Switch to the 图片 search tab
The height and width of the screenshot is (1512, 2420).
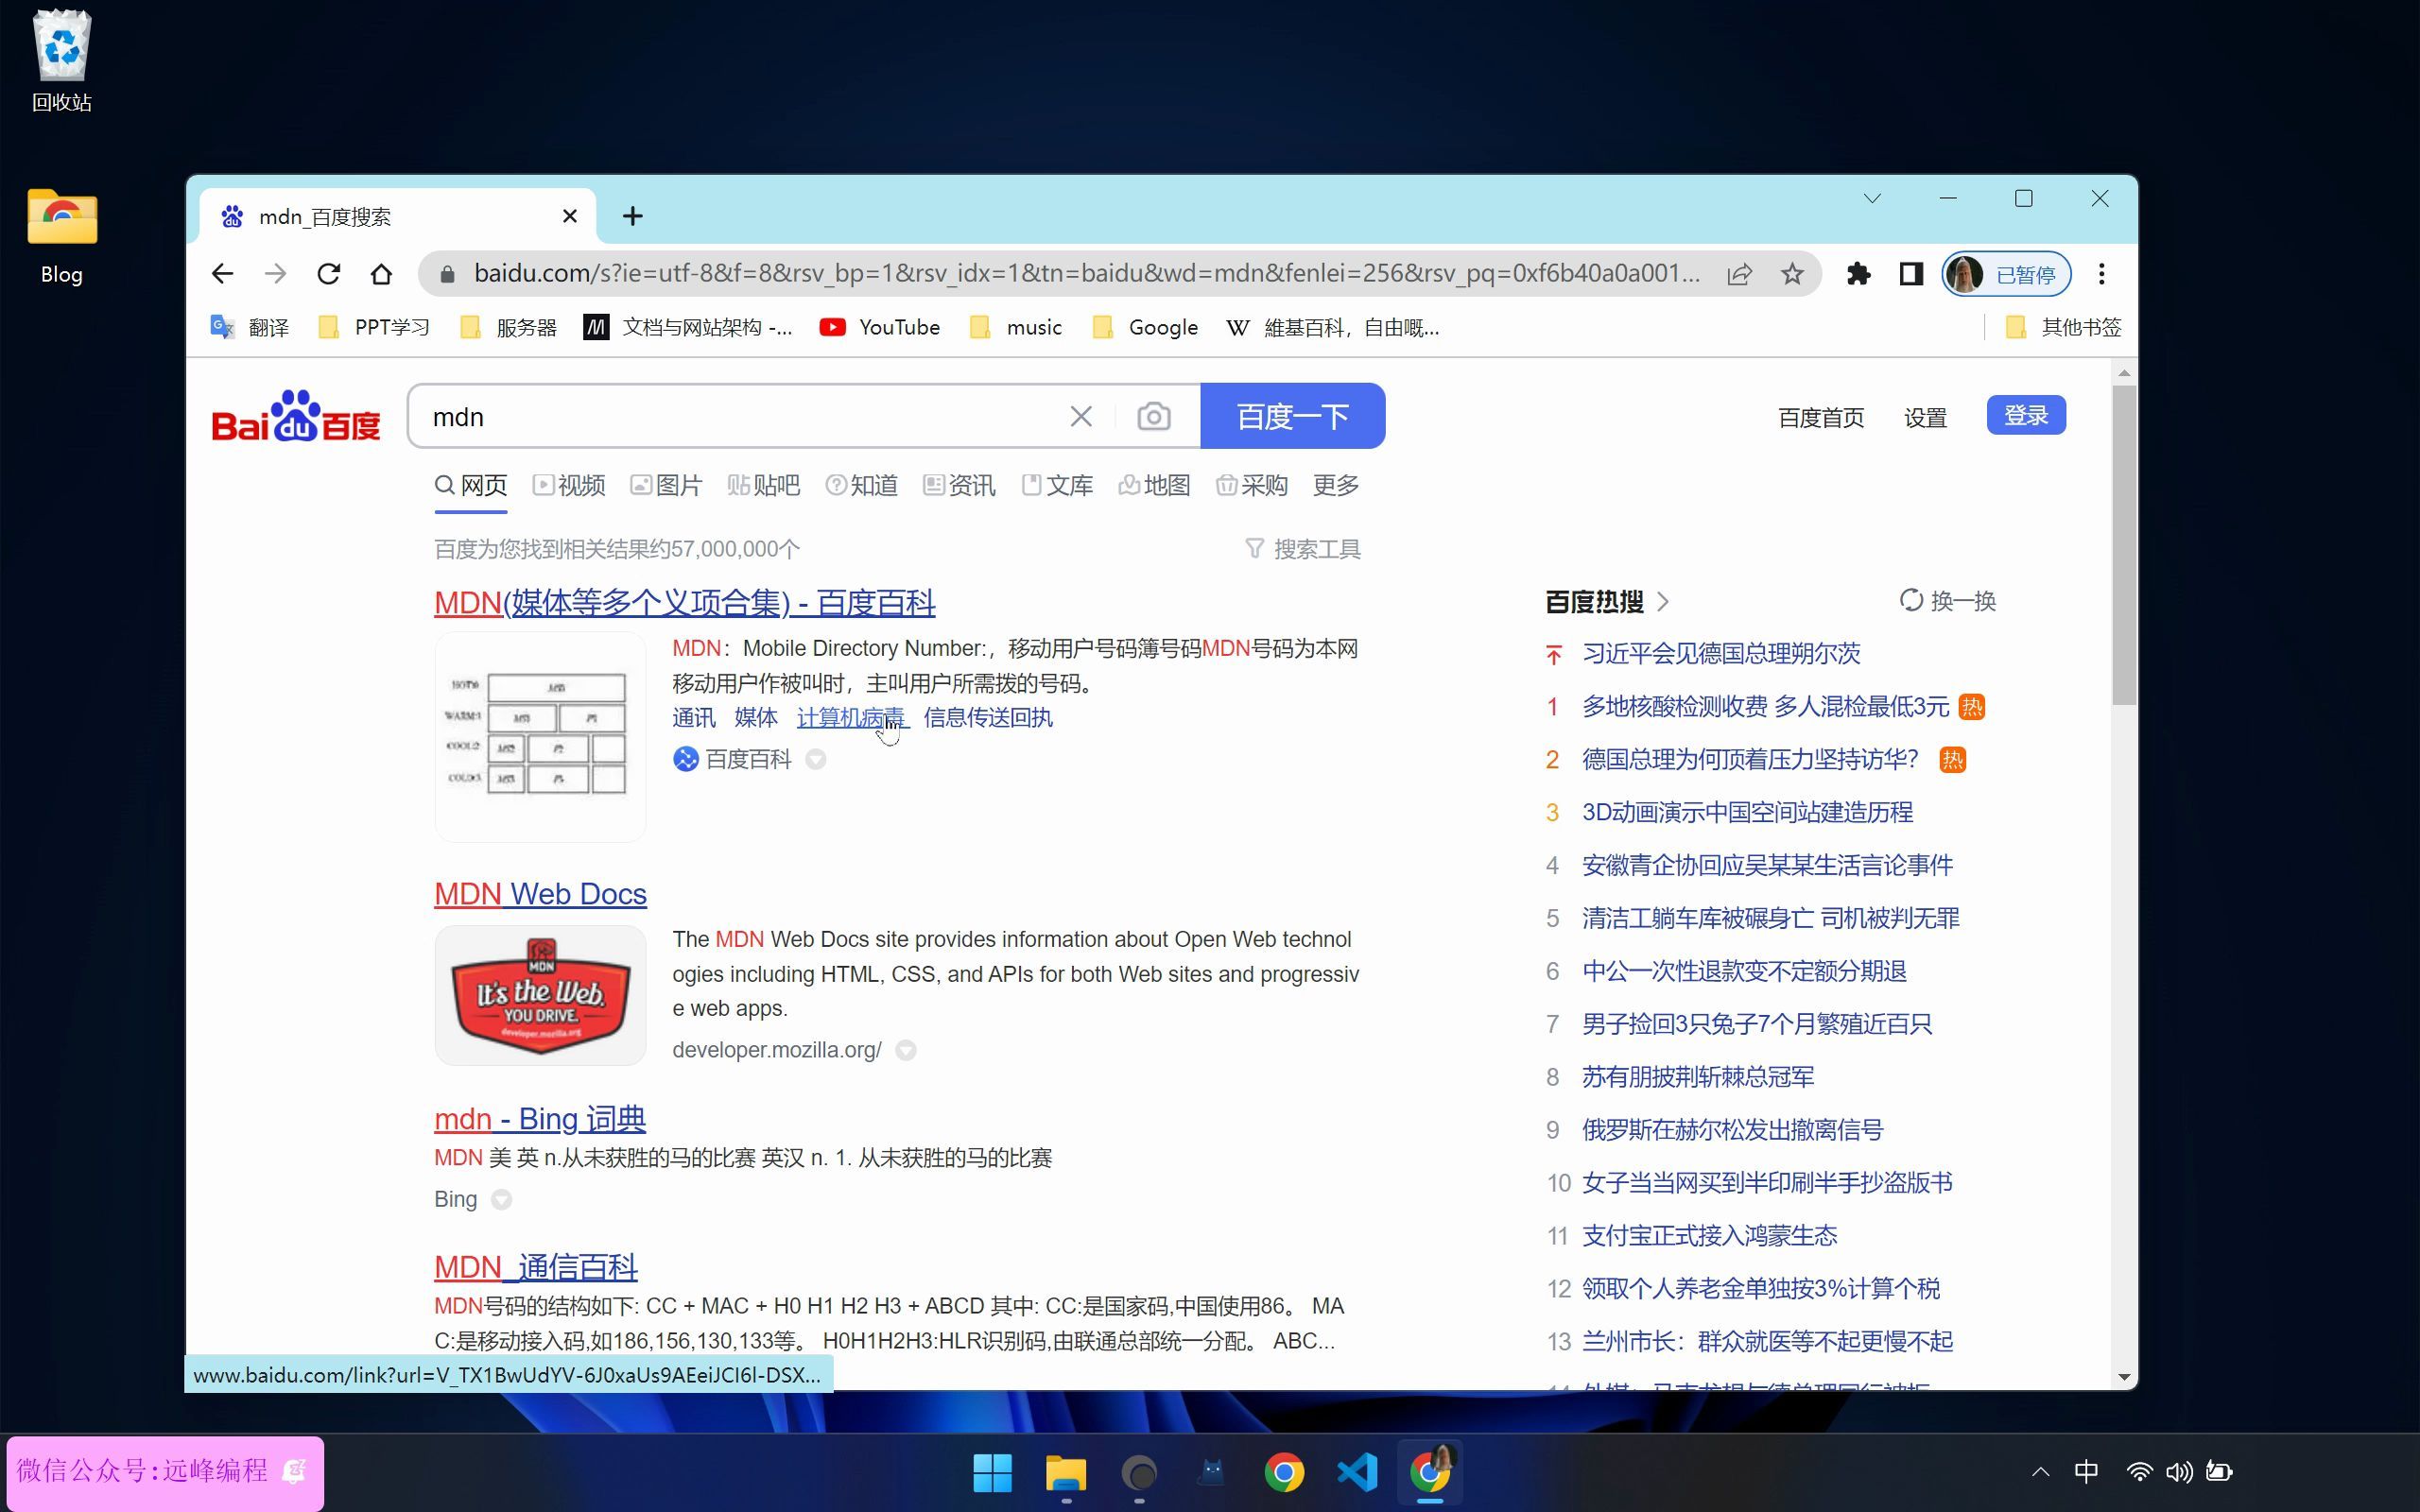(x=666, y=486)
